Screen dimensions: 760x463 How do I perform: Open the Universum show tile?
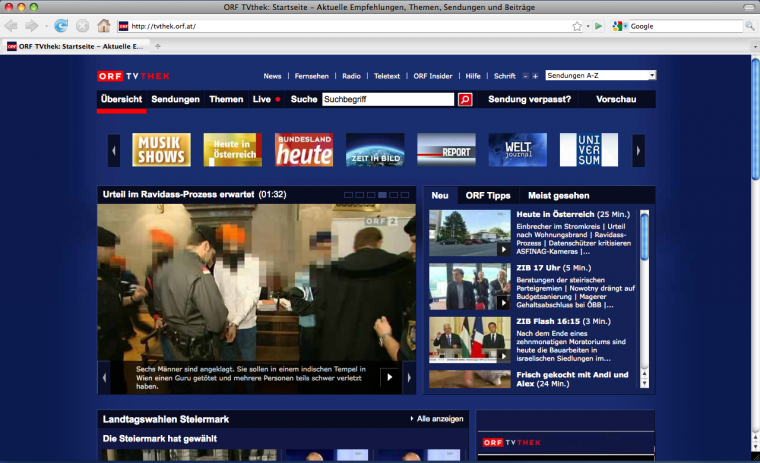tap(589, 150)
